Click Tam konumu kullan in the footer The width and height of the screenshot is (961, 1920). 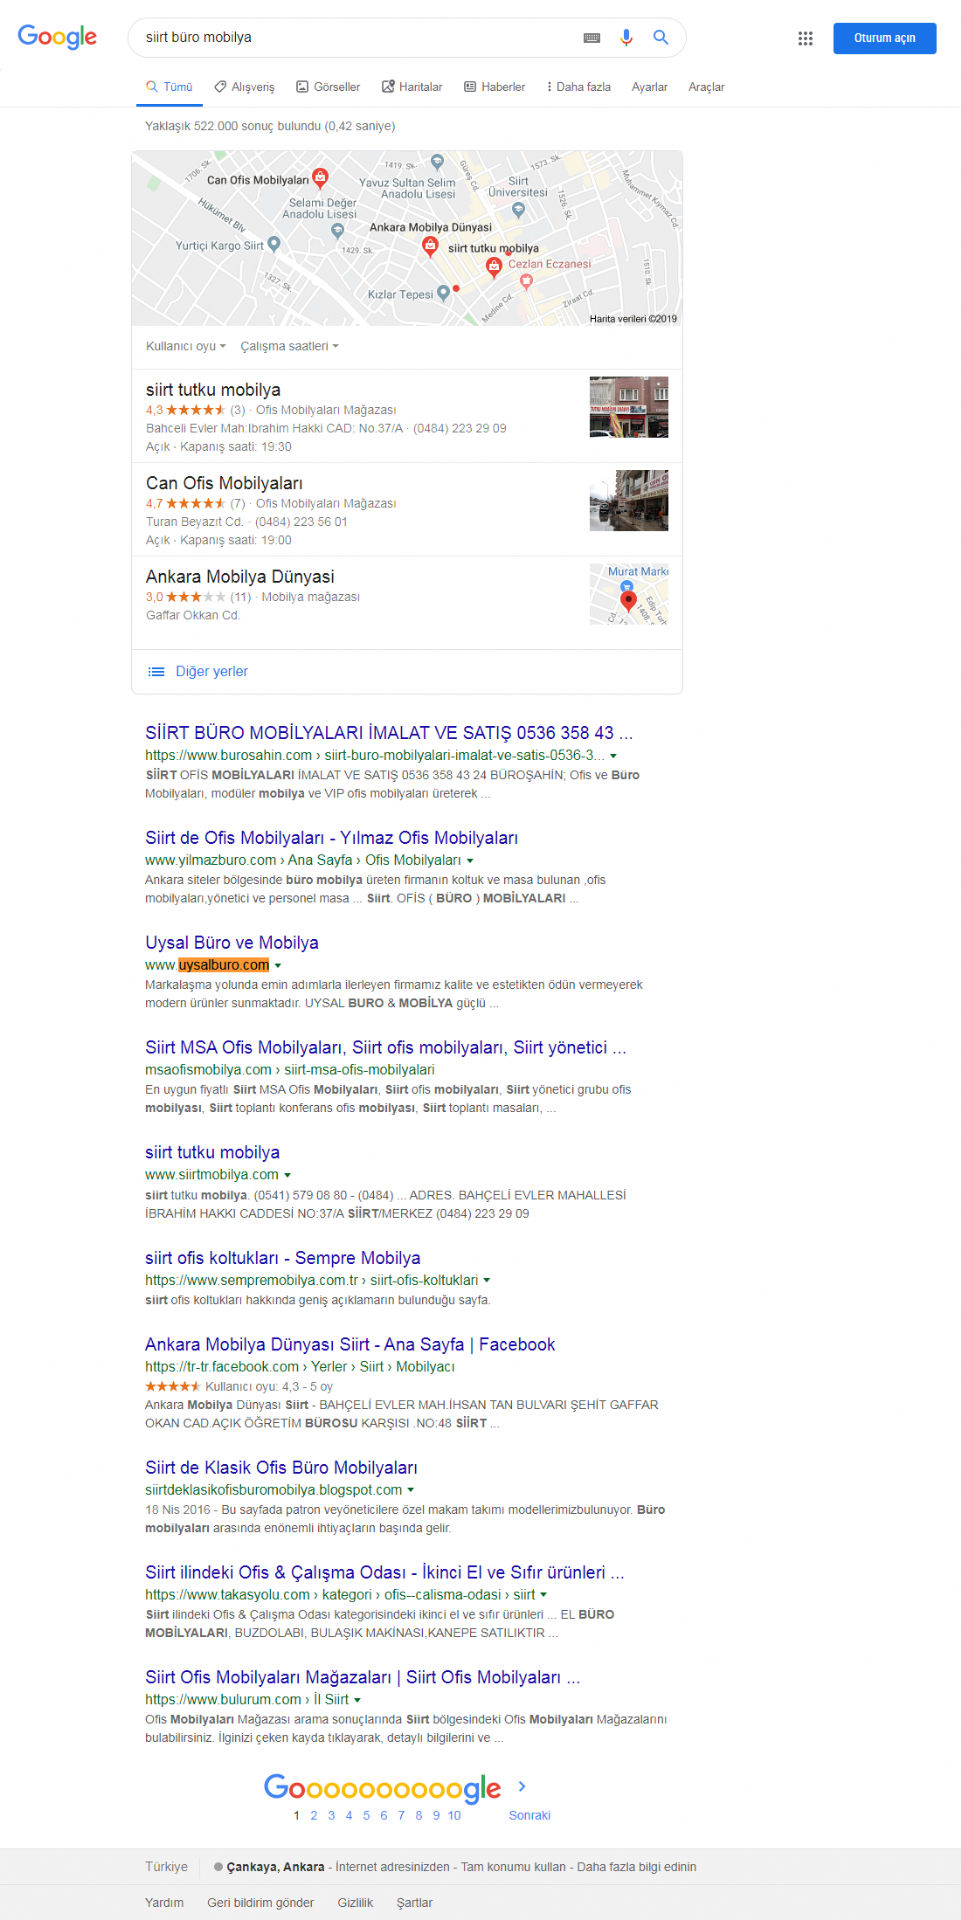515,1867
